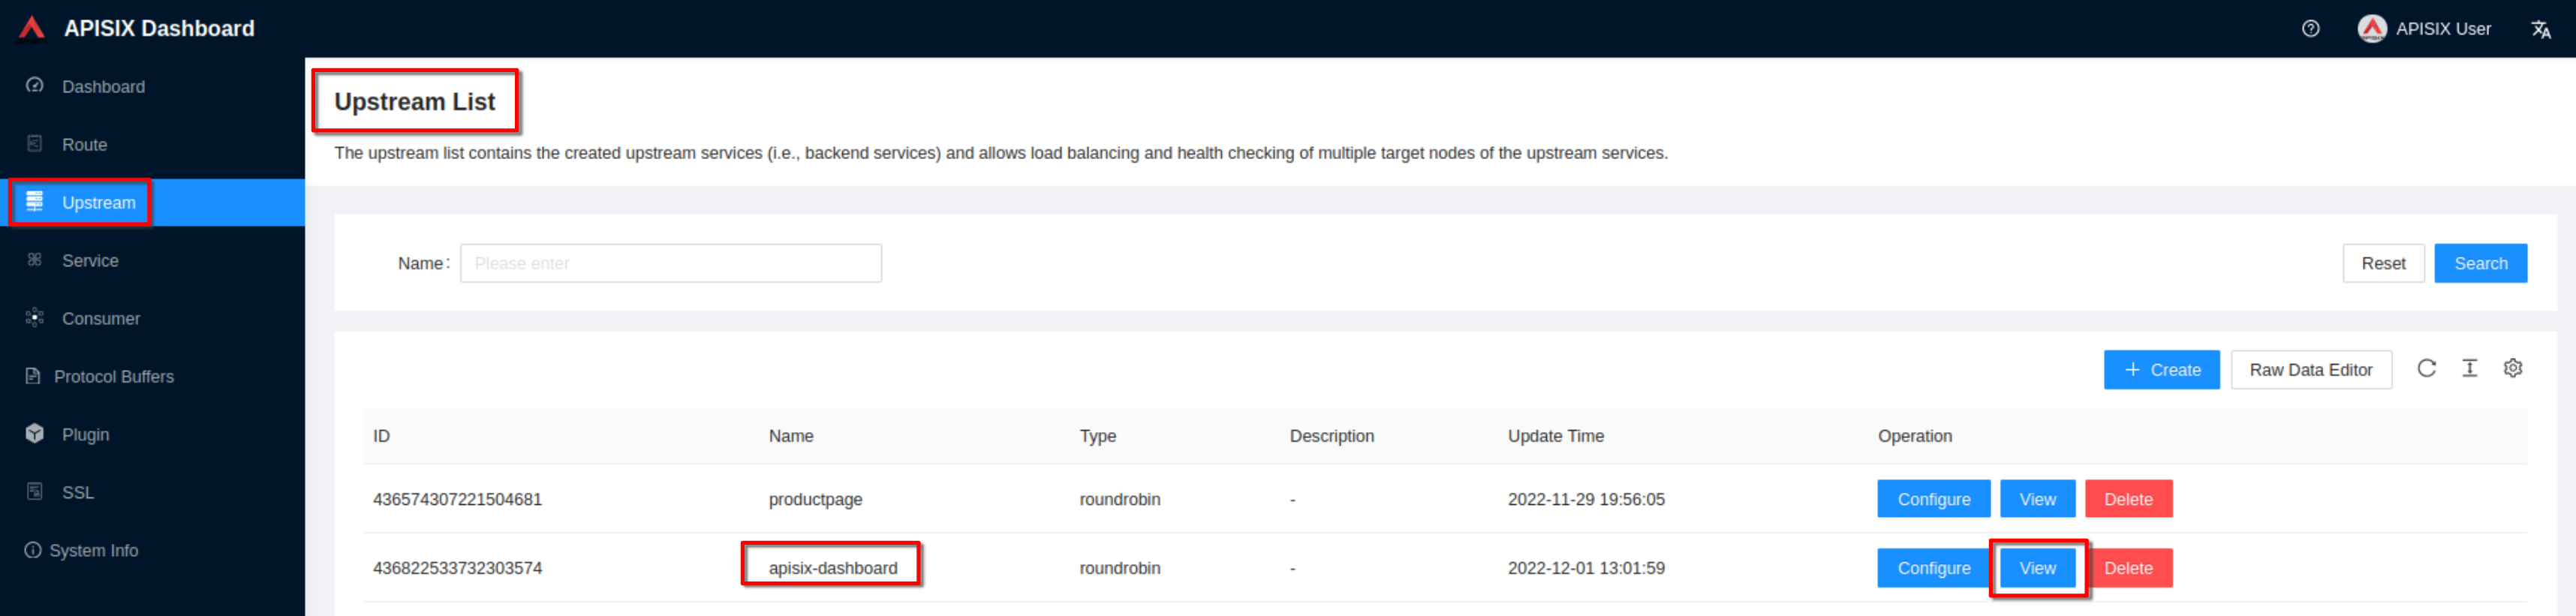The width and height of the screenshot is (2576, 616).
Task: Open the Consumer sidebar item
Action: coord(100,319)
